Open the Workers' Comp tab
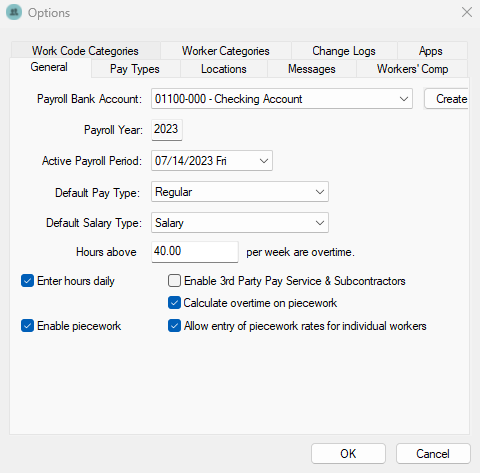The height and width of the screenshot is (473, 480). [x=412, y=69]
